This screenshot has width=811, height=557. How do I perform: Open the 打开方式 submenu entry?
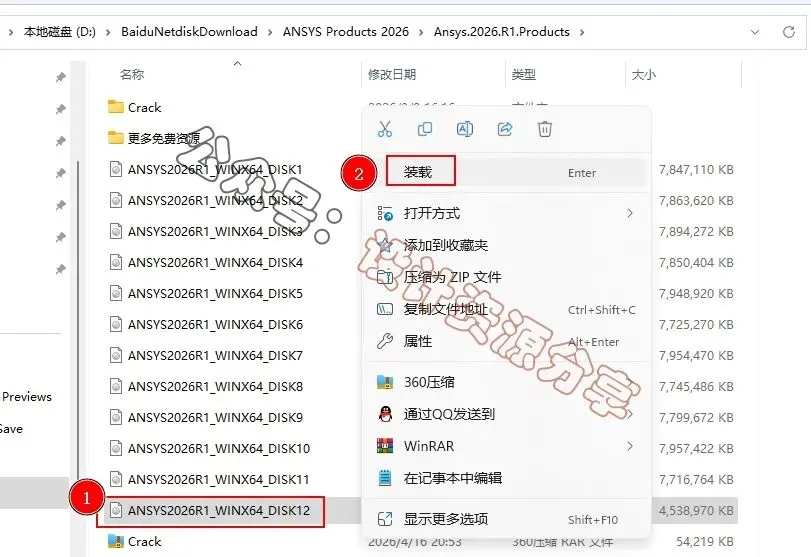[507, 213]
